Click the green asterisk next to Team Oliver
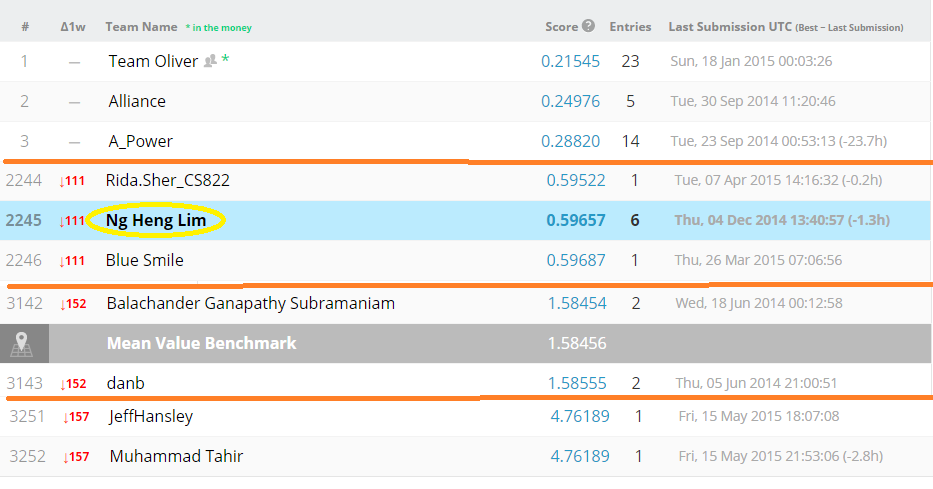Screen dimensions: 933x489 [225, 59]
